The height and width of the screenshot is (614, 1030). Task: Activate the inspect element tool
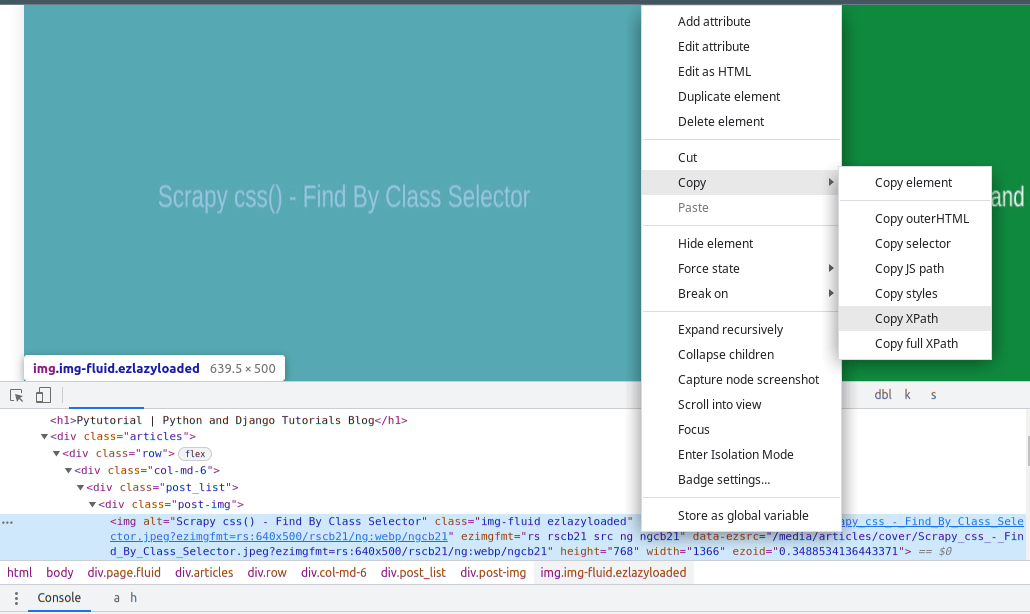(15, 394)
